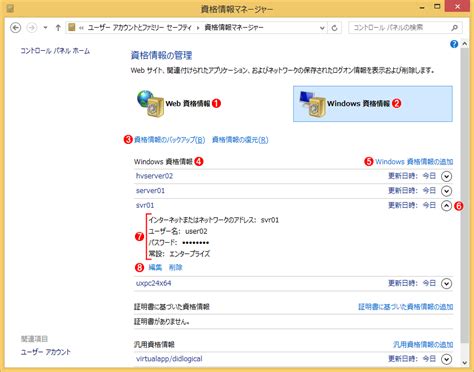The image size is (474, 372).
Task: Click the uxpc24x64 entry name
Action: point(154,283)
